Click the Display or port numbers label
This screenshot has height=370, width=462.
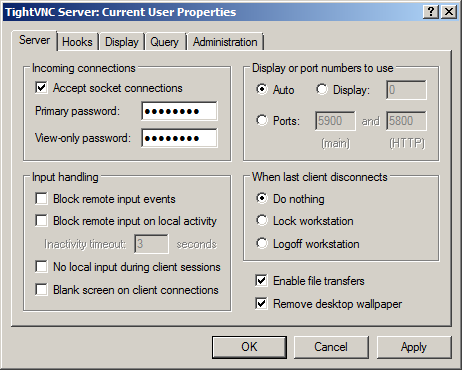pyautogui.click(x=323, y=68)
